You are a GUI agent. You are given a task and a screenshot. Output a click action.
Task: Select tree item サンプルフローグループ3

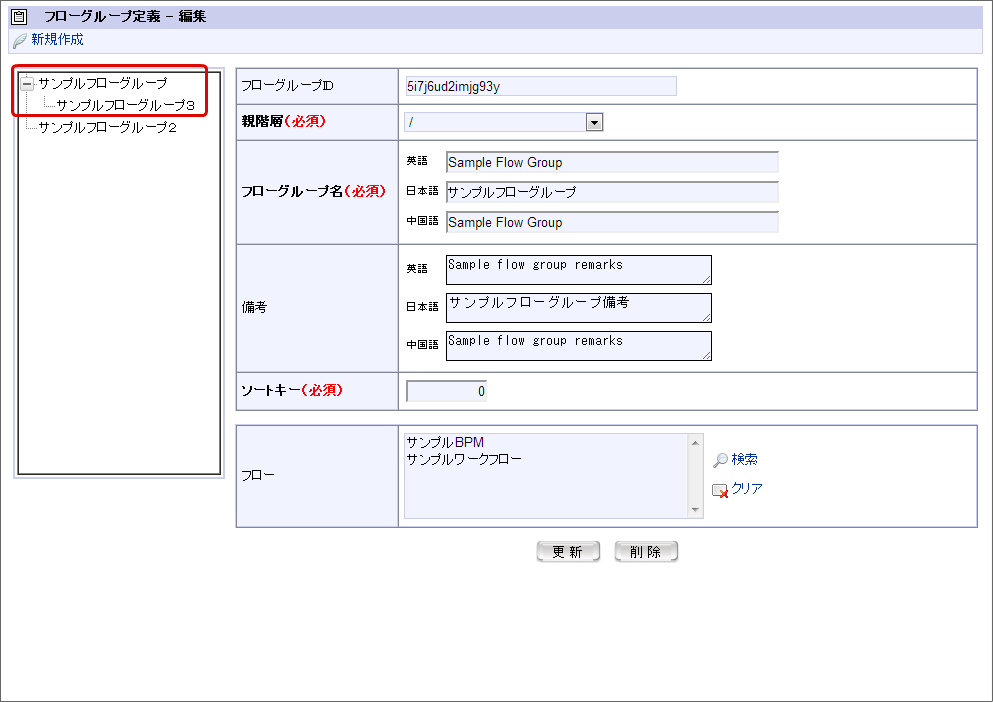point(125,105)
